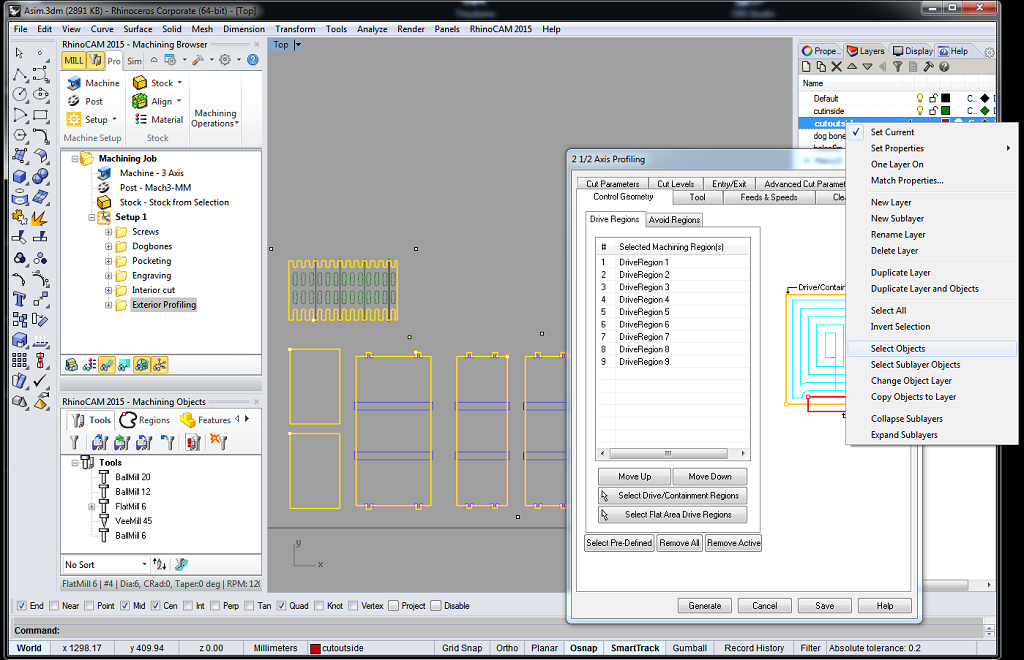1024x660 pixels.
Task: Choose Select Objects in the layer context menu
Action: pyautogui.click(x=897, y=349)
